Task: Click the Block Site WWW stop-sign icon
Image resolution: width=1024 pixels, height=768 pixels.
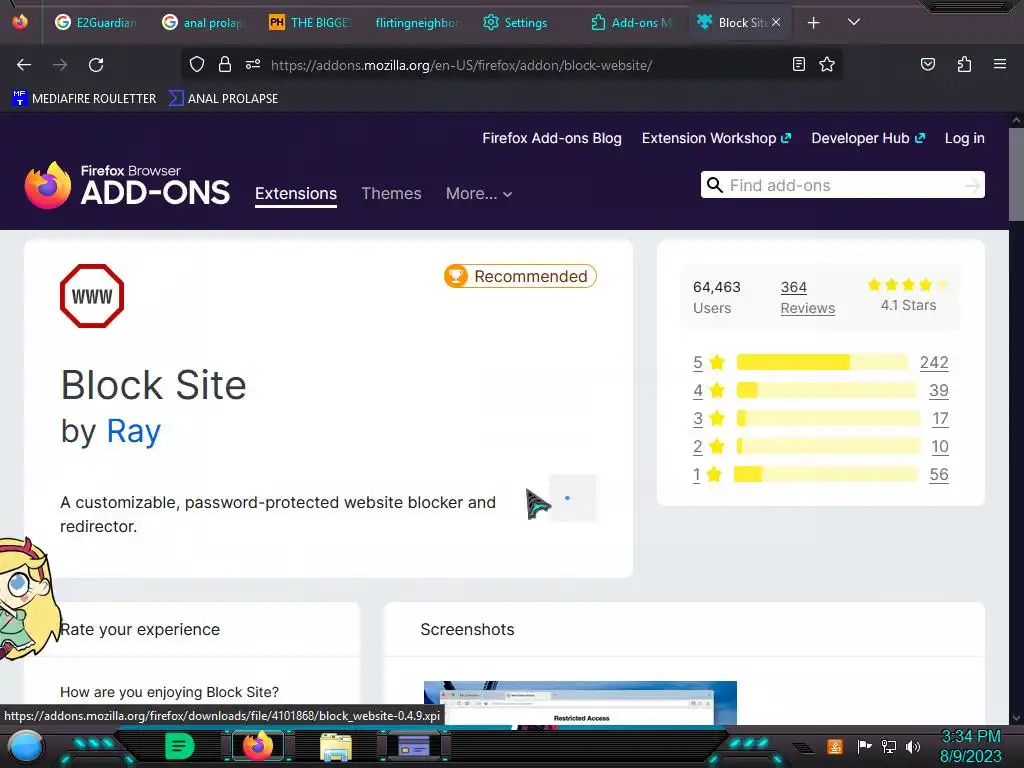Action: (92, 296)
